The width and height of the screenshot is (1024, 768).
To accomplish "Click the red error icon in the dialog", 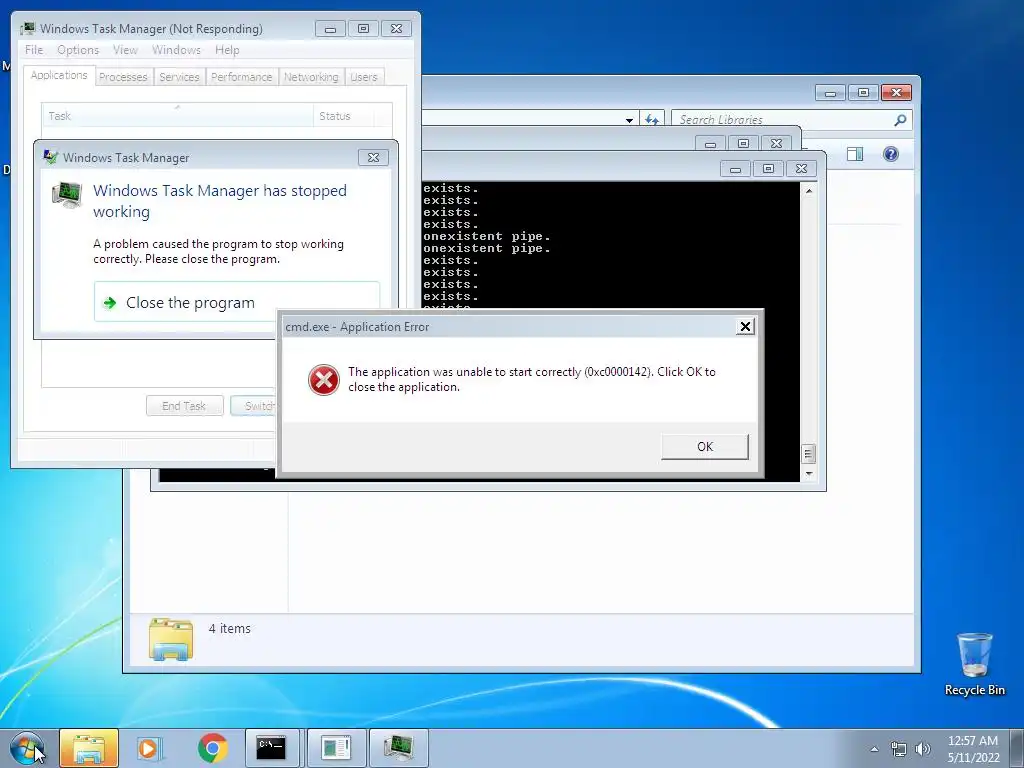I will [324, 379].
